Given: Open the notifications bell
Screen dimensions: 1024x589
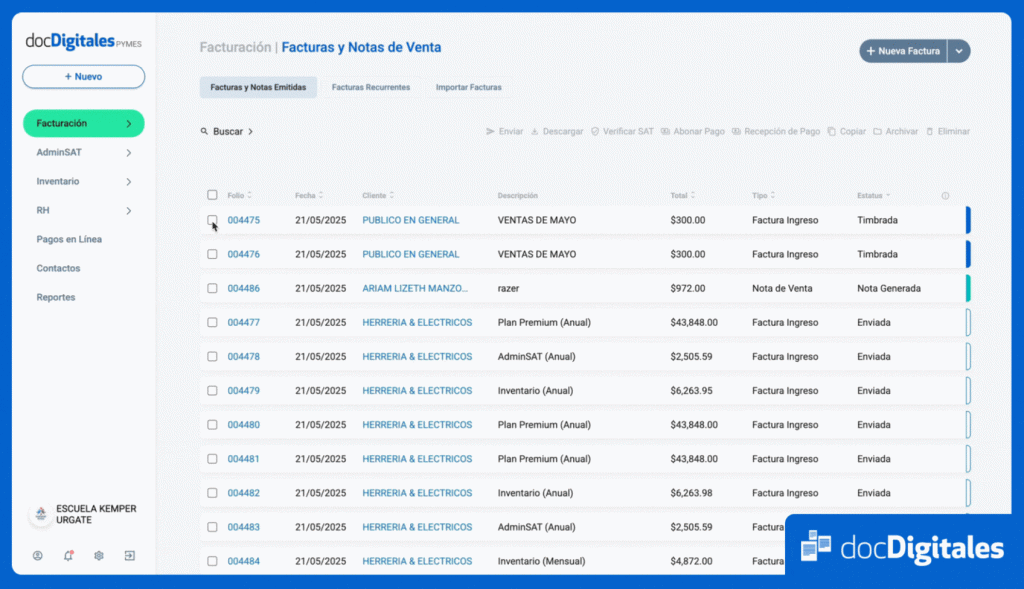Looking at the screenshot, I should 68,556.
